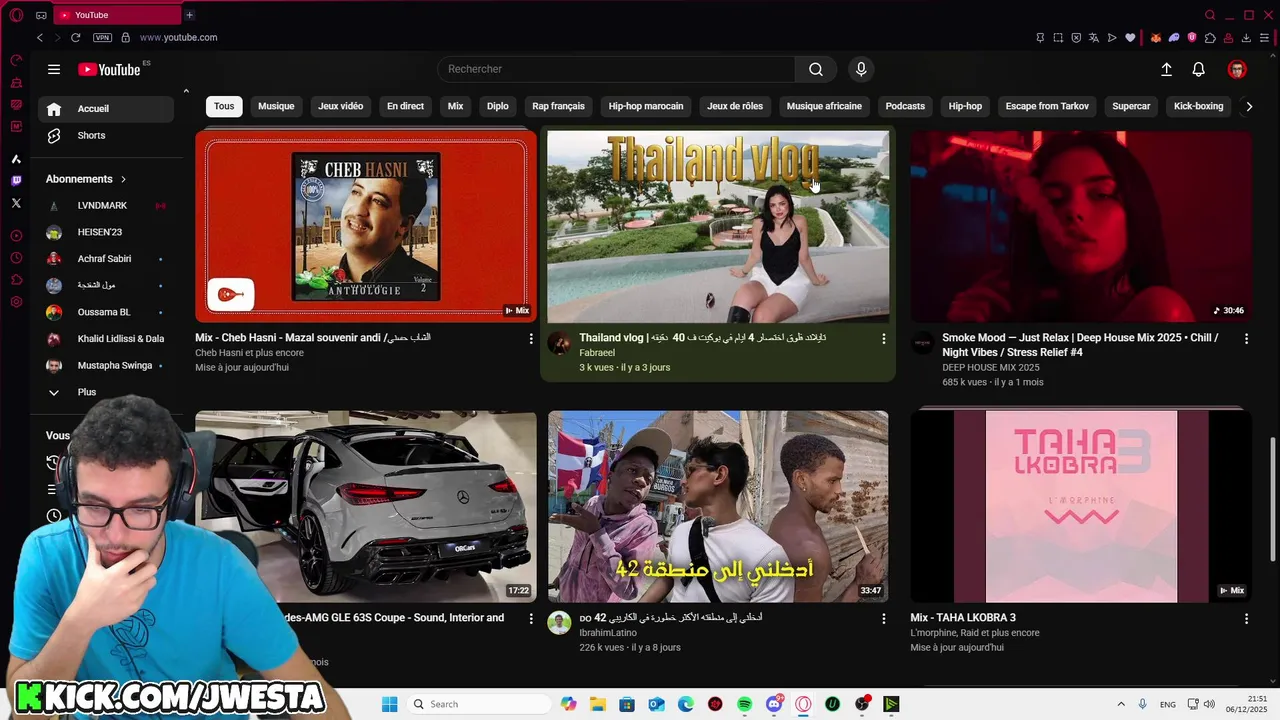This screenshot has height=720, width=1280.
Task: Open options menu for Cheb Hasni mix
Action: pos(531,339)
